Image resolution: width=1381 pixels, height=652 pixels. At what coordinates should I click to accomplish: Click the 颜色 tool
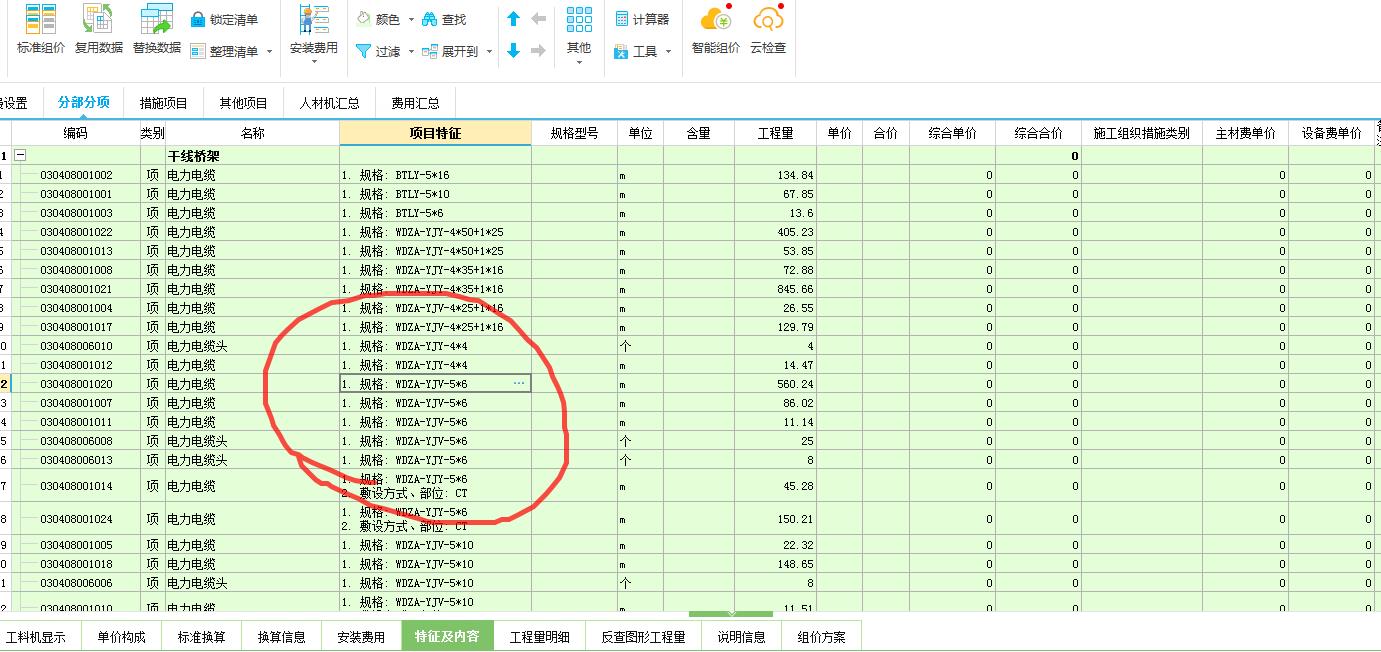378,20
